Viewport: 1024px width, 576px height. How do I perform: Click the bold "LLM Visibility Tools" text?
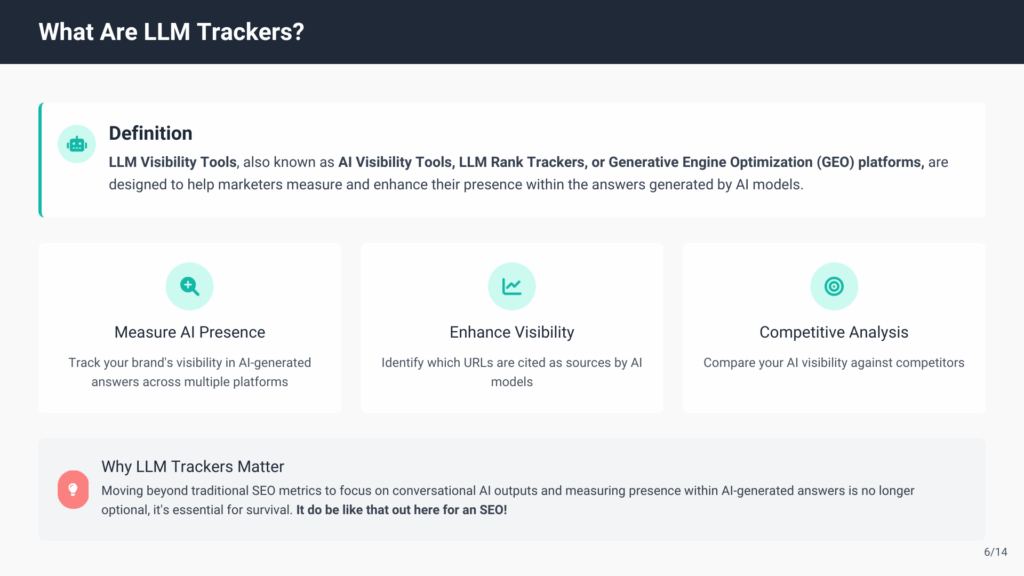pyautogui.click(x=173, y=162)
